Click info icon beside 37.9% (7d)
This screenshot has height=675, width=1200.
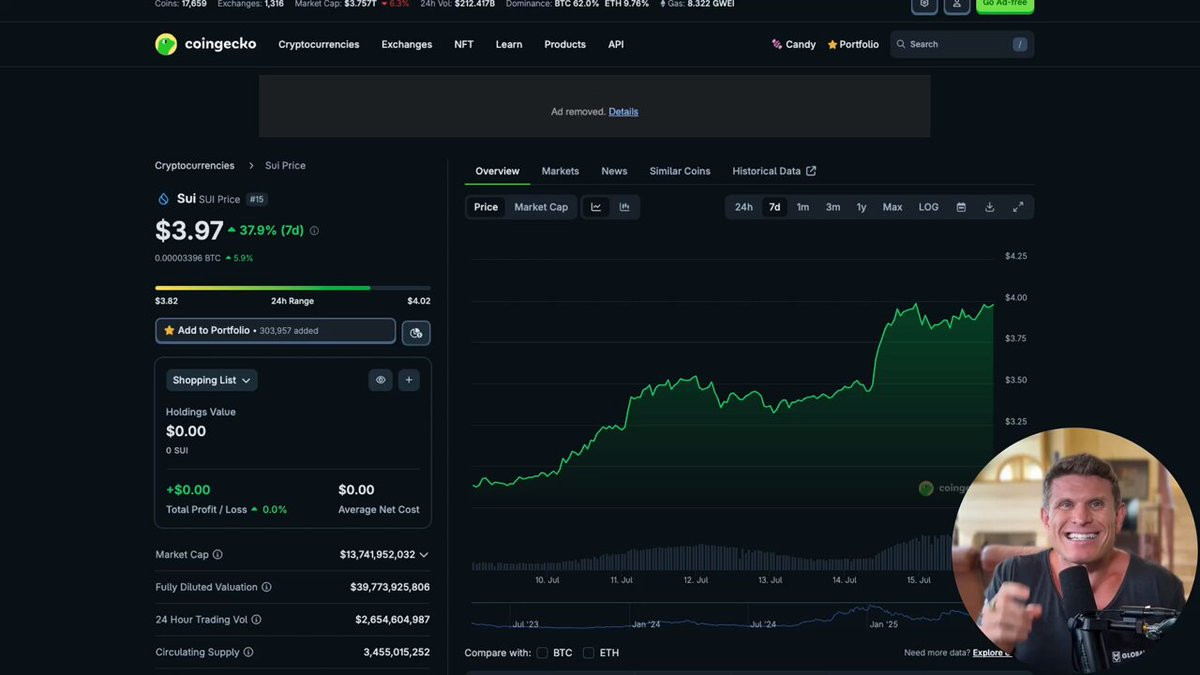(314, 231)
